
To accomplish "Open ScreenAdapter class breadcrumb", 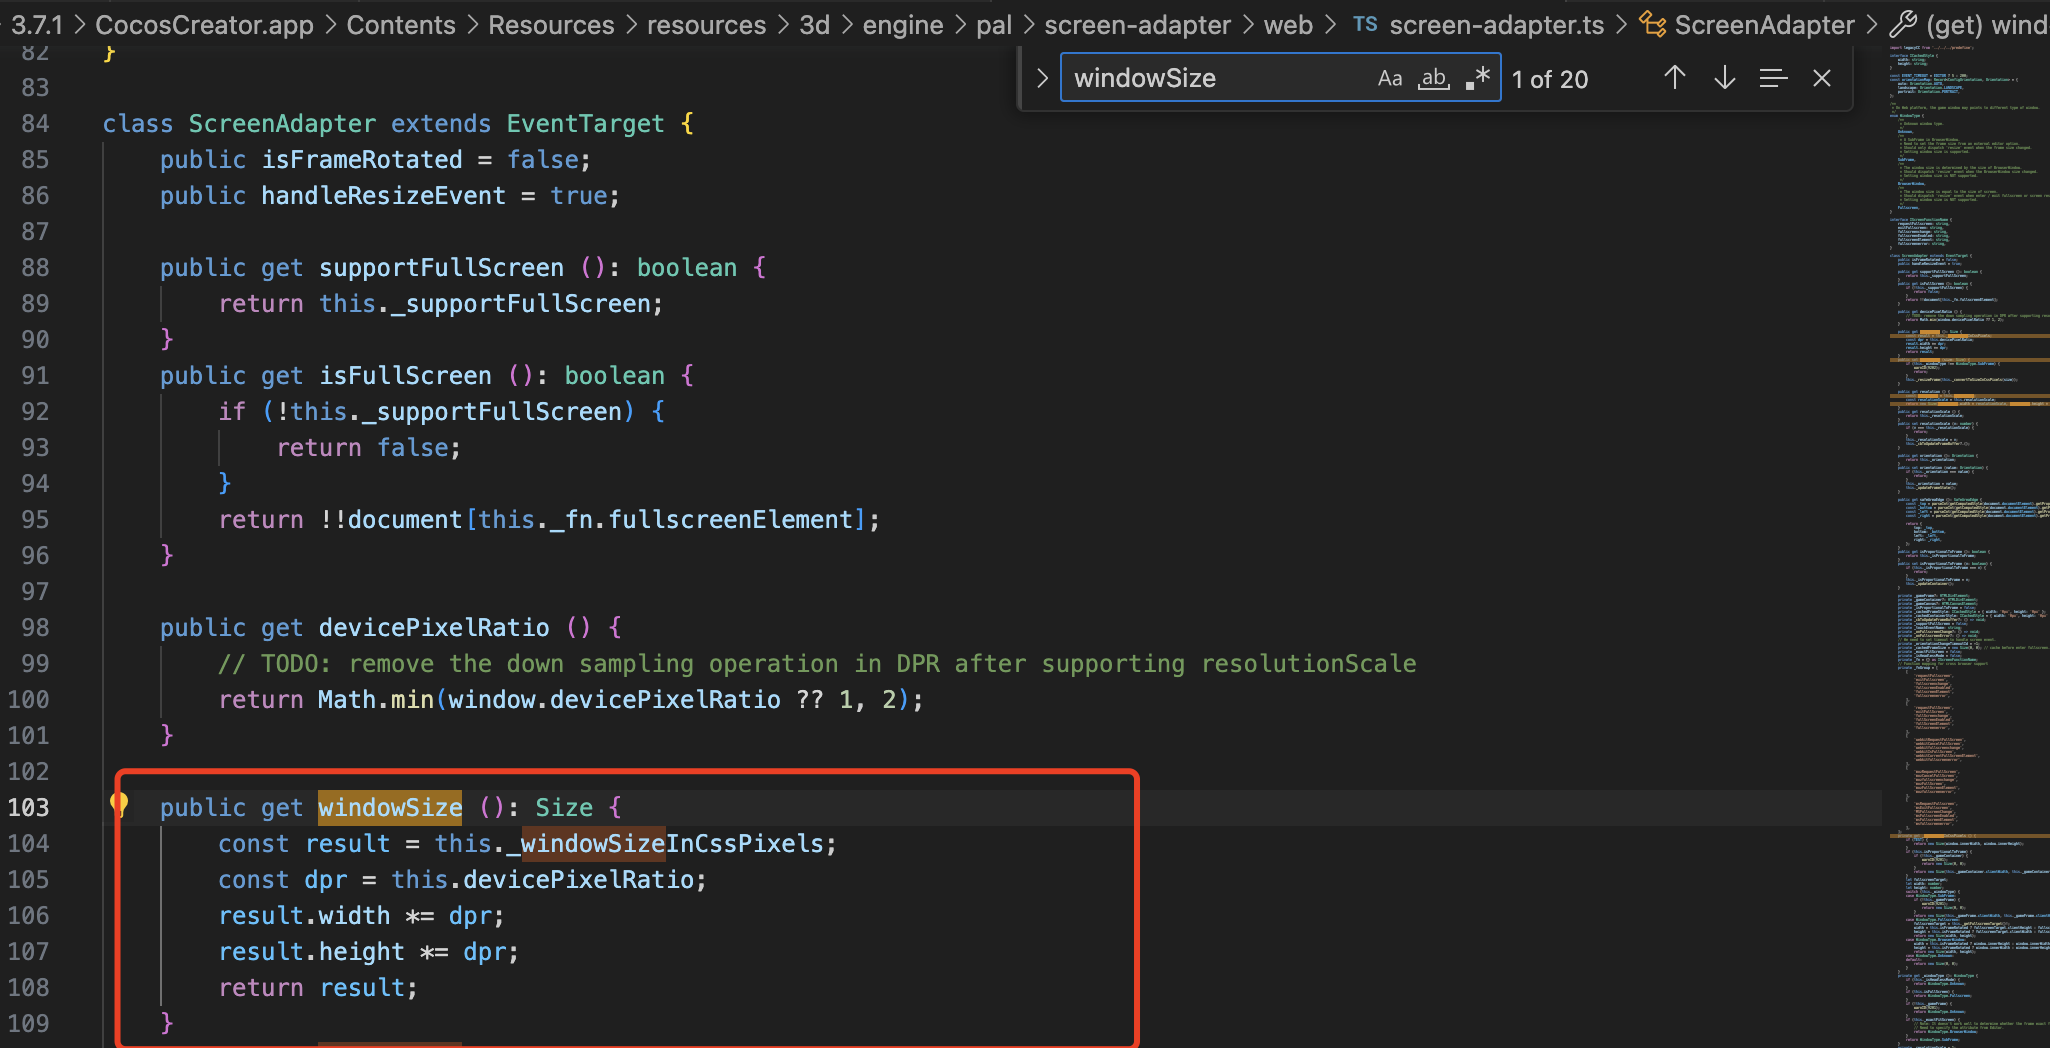I will point(1764,25).
